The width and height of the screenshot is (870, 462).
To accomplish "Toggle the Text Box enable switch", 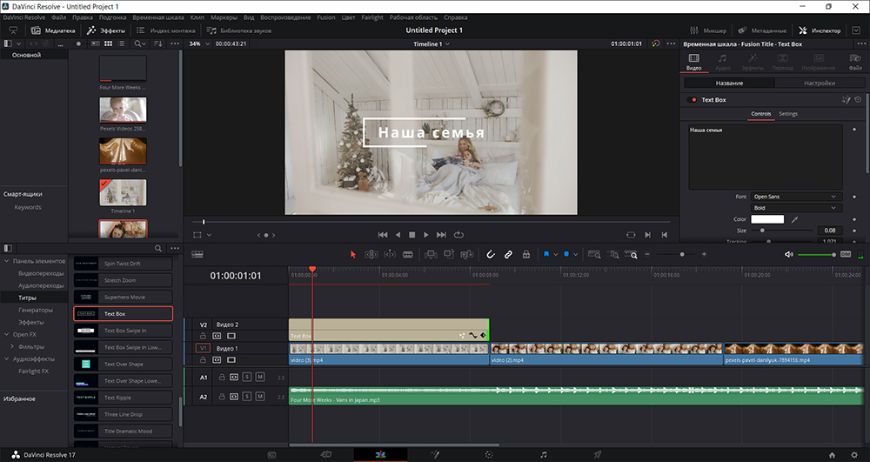I will click(x=694, y=100).
